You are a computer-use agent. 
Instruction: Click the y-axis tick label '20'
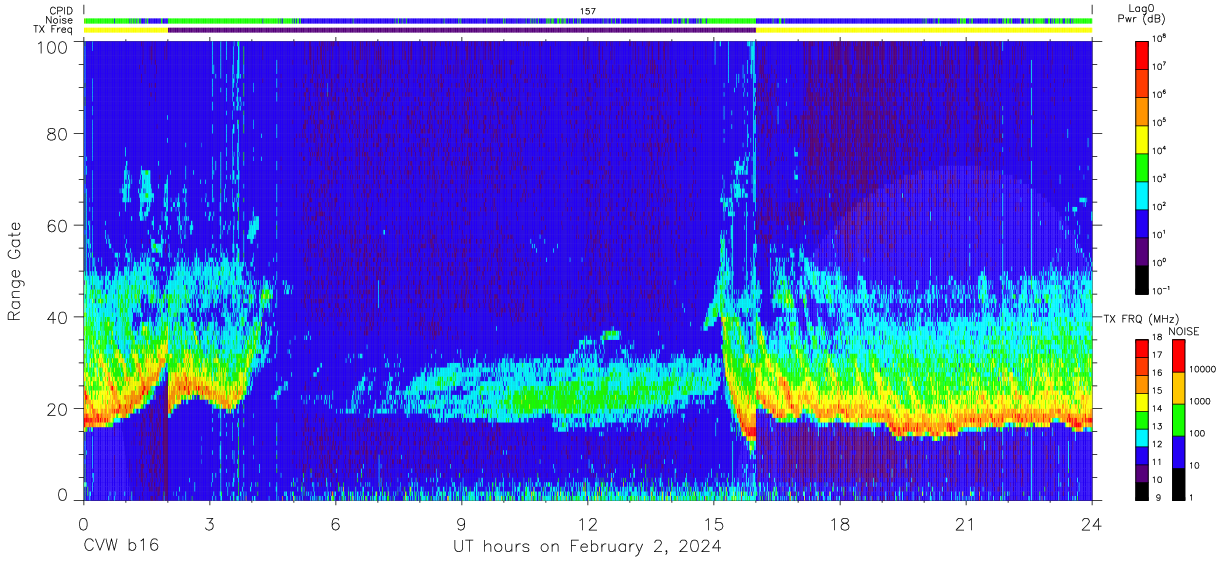tap(58, 409)
